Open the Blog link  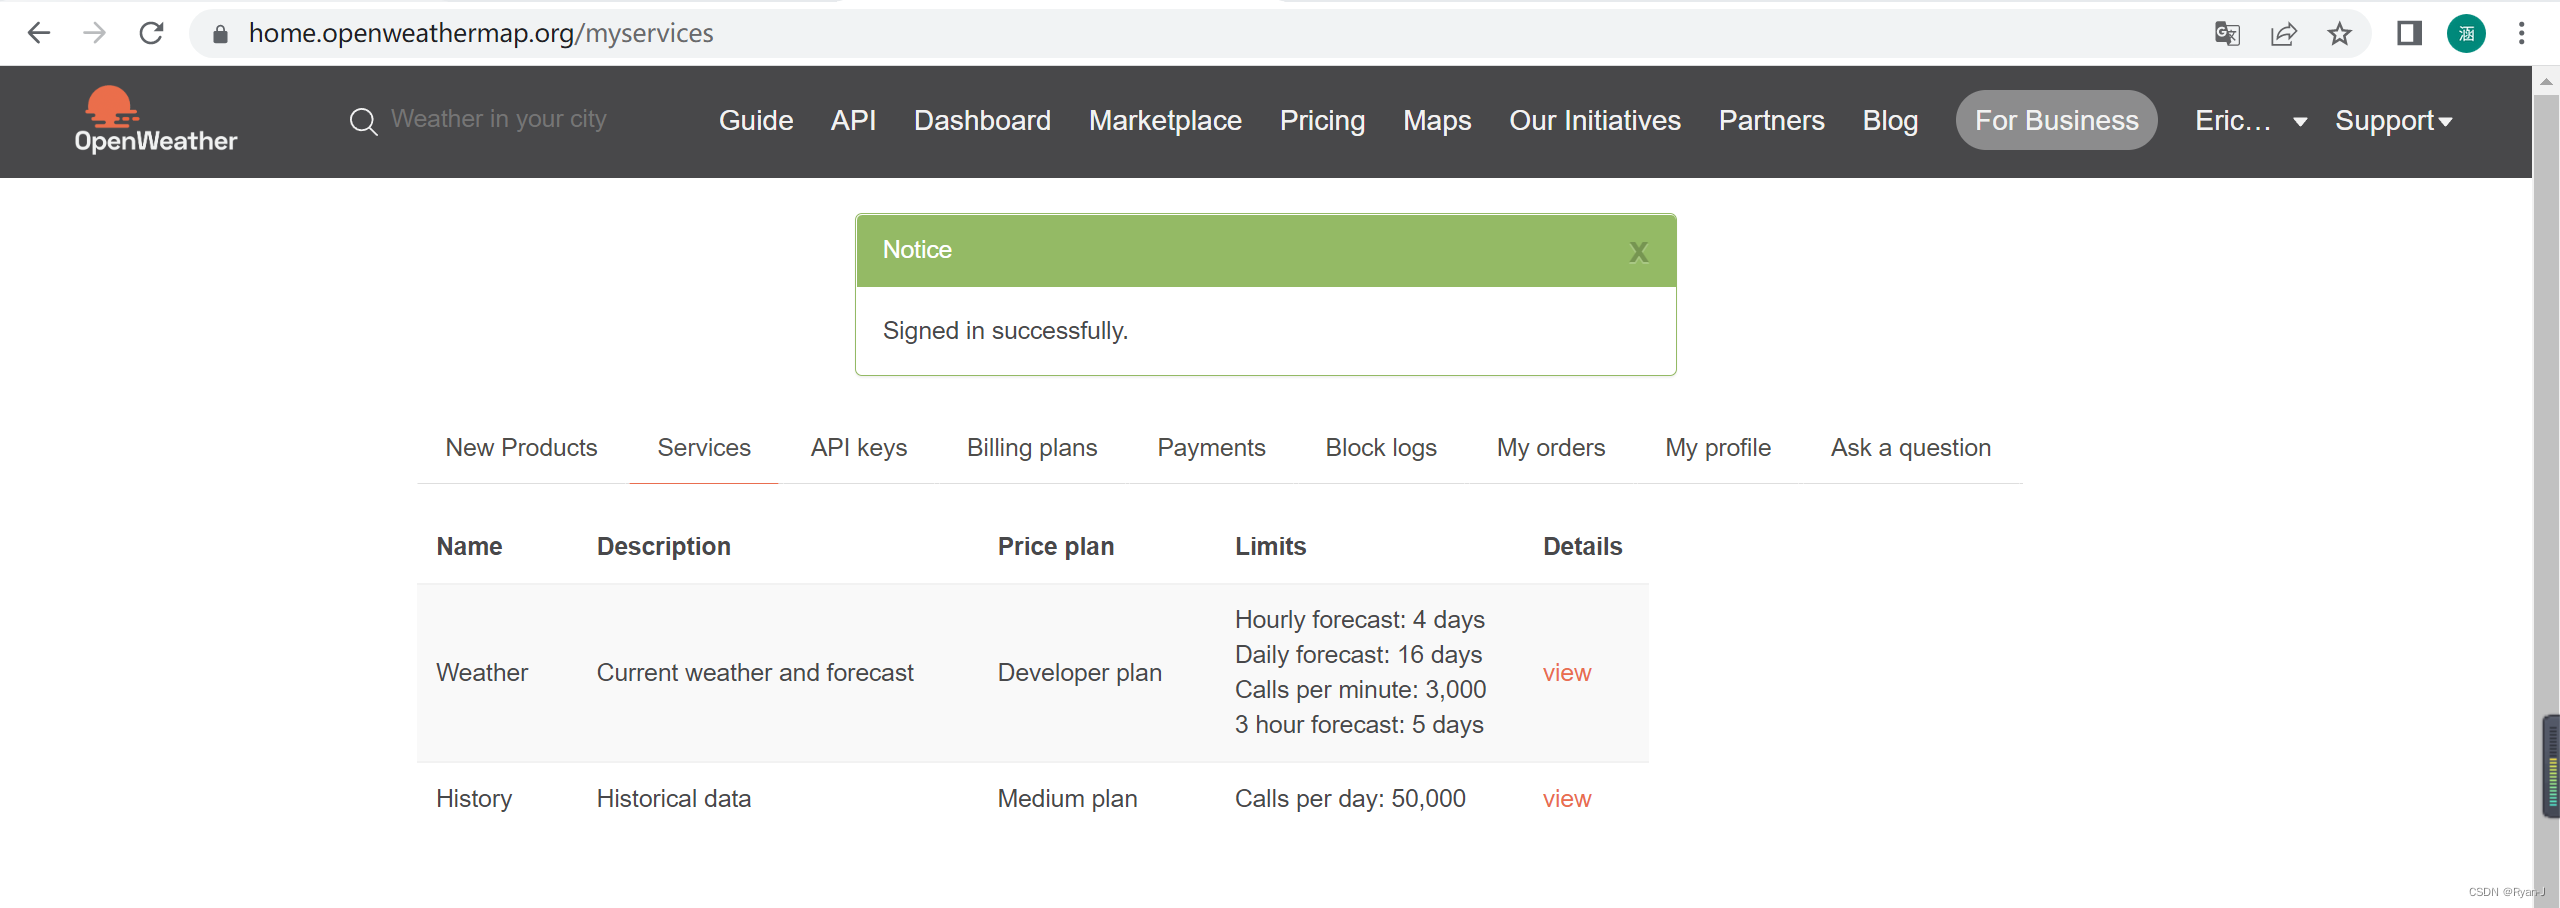click(x=1890, y=120)
